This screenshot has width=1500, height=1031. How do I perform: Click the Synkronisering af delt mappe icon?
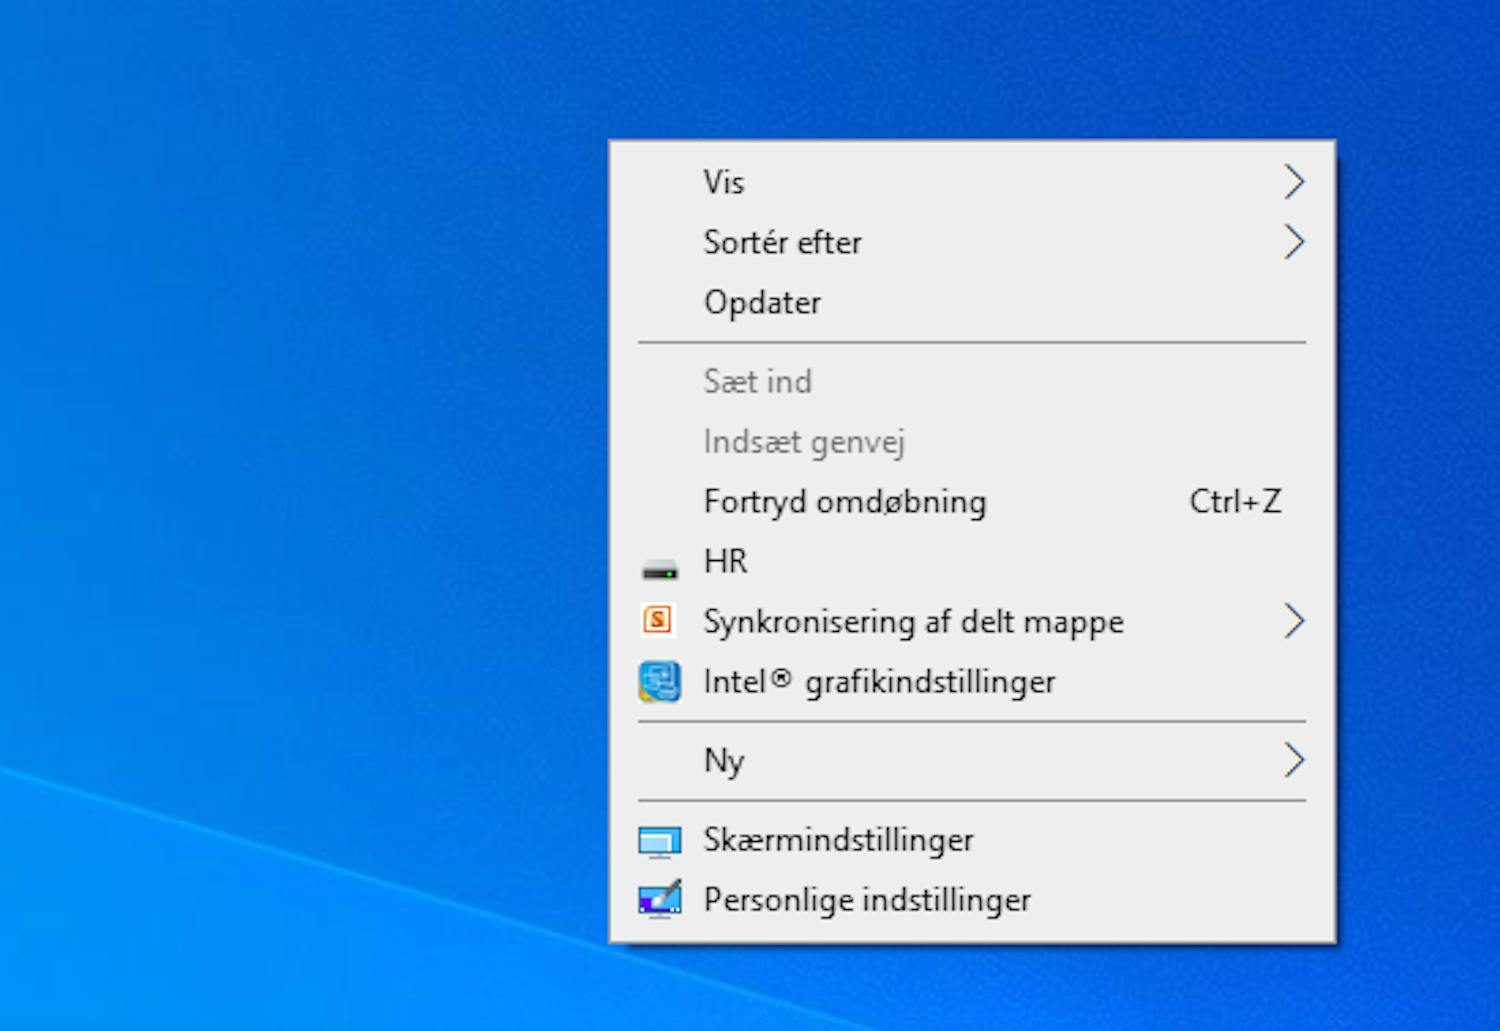658,621
